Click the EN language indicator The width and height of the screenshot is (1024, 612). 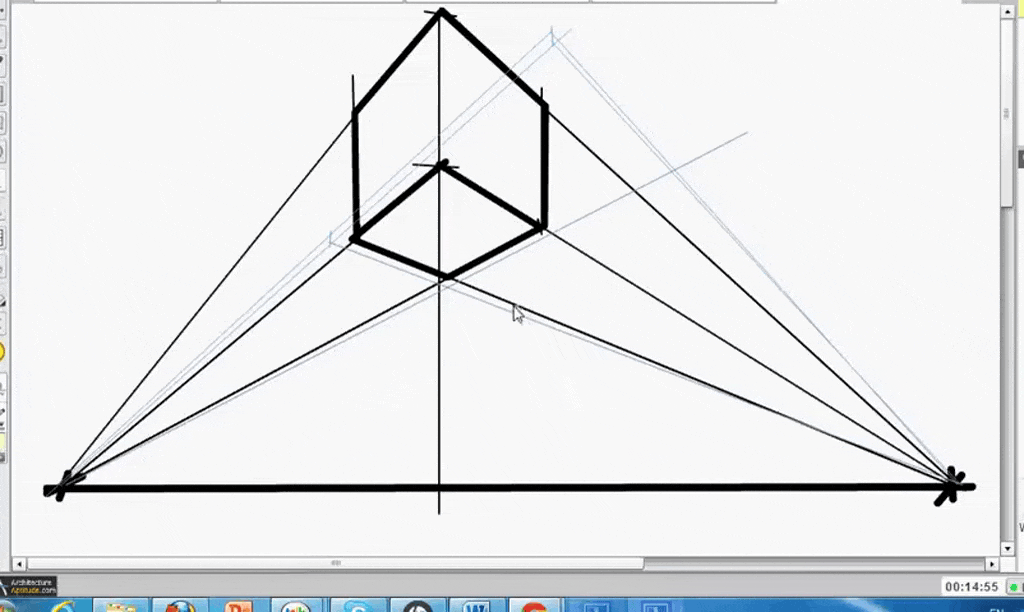click(x=997, y=609)
